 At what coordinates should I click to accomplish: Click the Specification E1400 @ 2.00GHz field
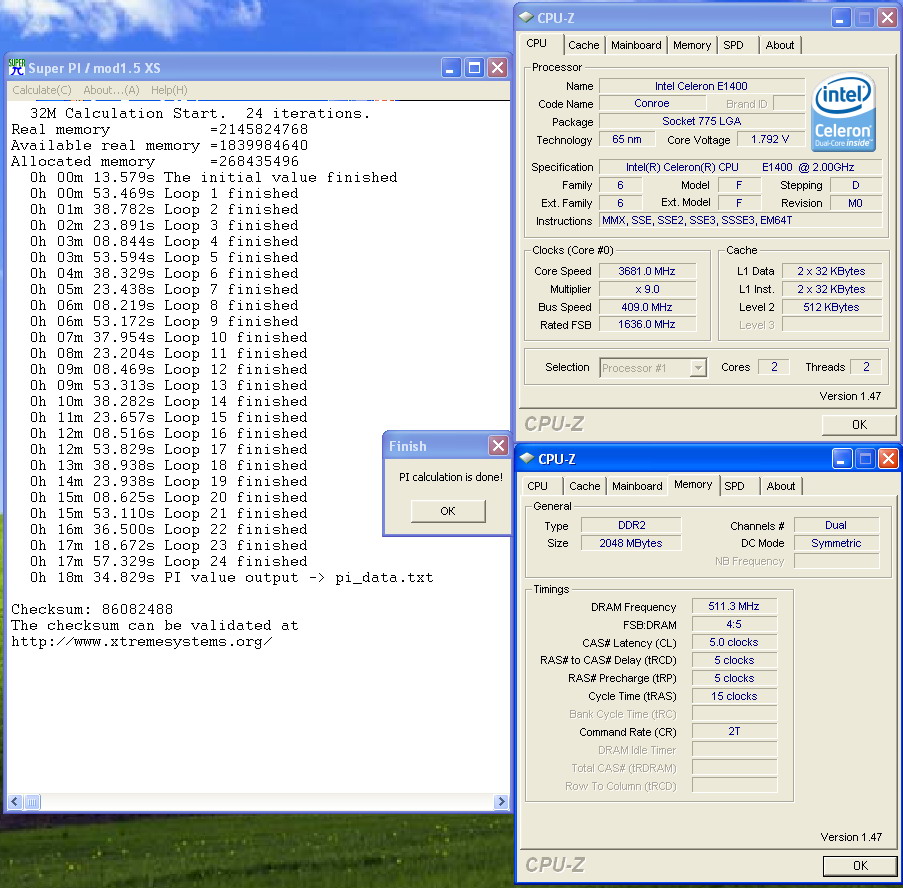pos(741,167)
